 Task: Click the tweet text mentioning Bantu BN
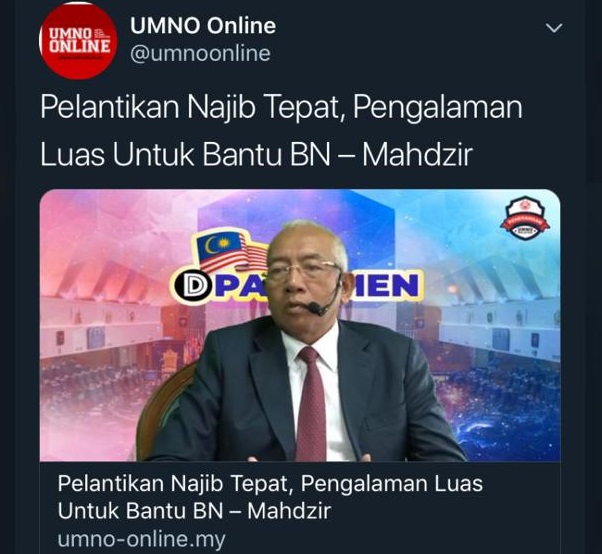(x=281, y=130)
